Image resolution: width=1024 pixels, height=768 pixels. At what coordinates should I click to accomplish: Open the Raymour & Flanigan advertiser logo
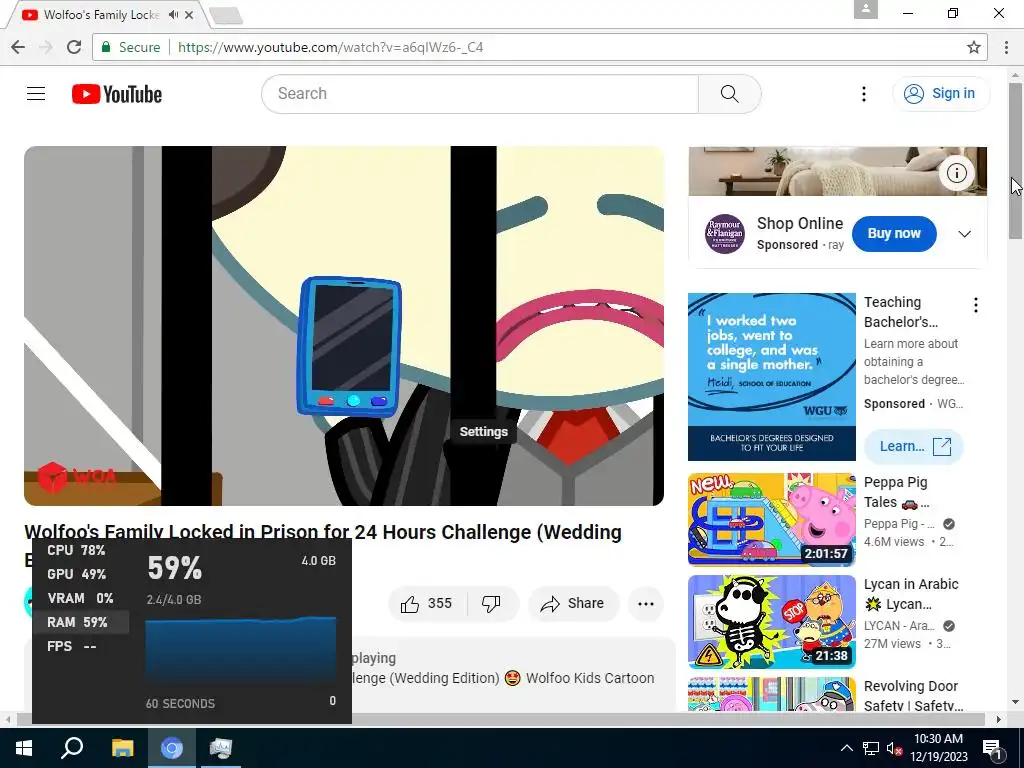725,234
